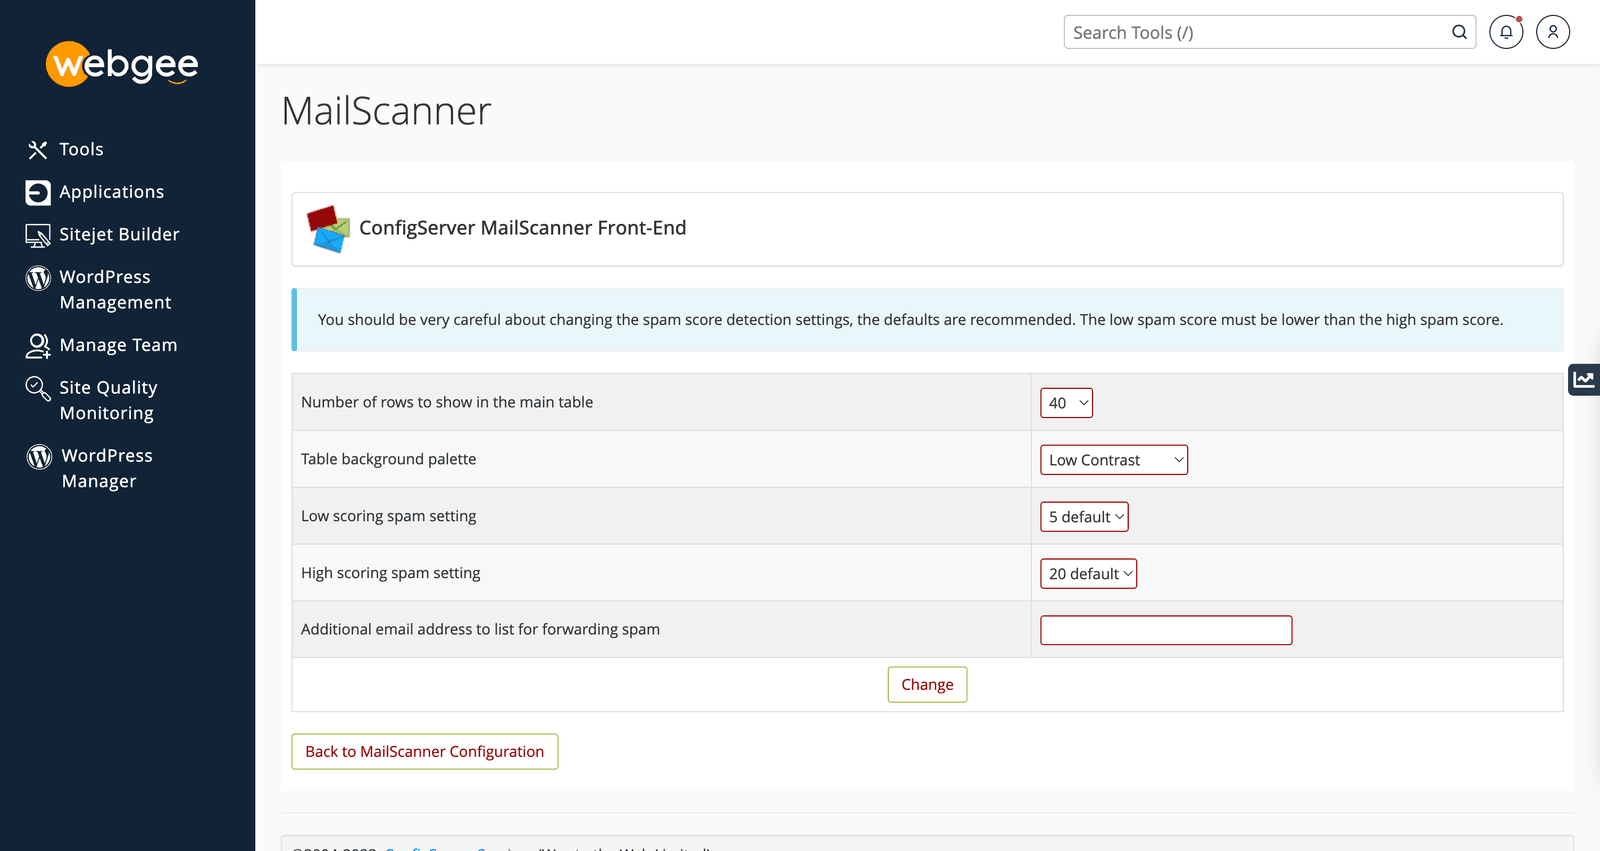Click ConfigServer MailScanner Front-End title
The image size is (1600, 851).
523,228
